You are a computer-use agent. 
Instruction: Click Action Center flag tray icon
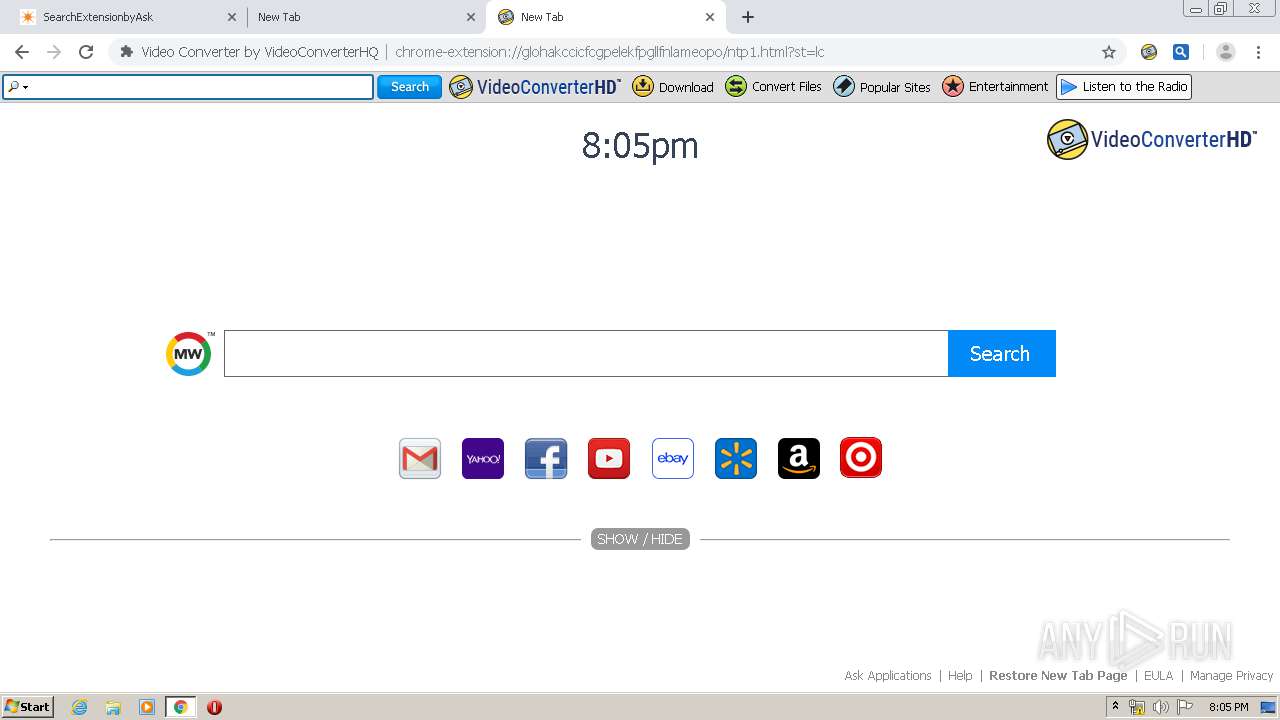point(1185,707)
